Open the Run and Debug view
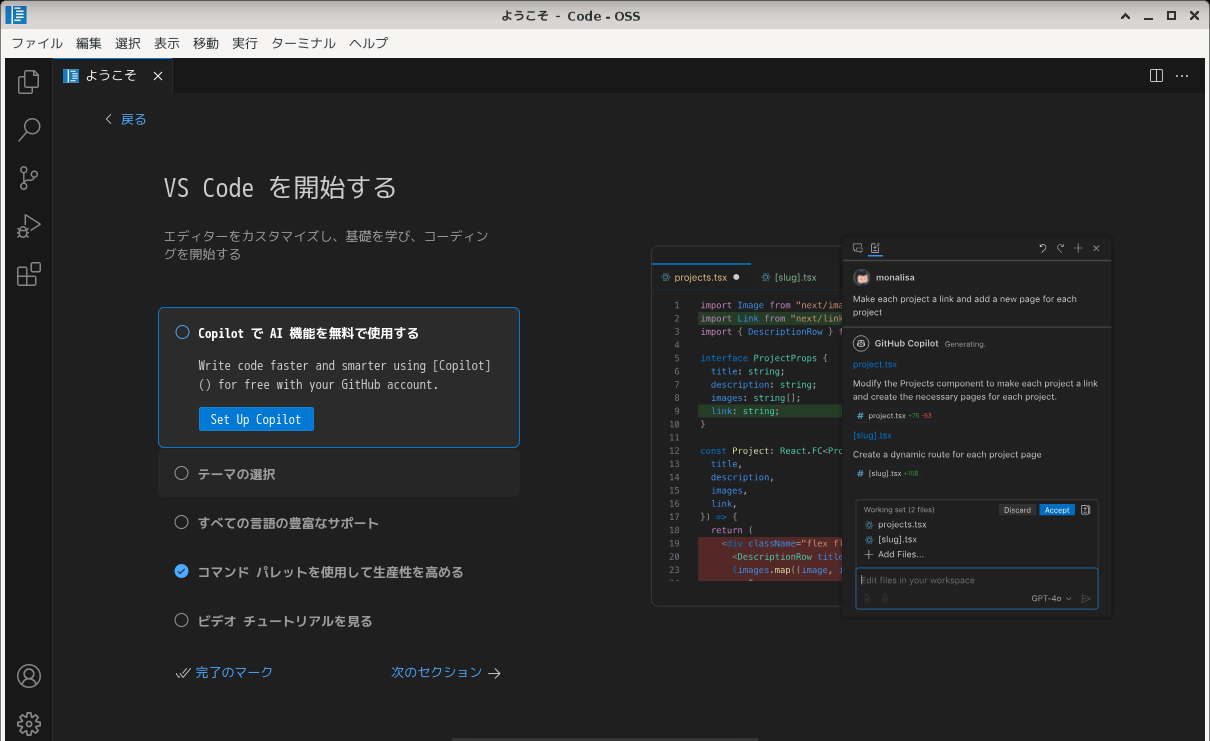The image size is (1210, 741). pos(29,226)
